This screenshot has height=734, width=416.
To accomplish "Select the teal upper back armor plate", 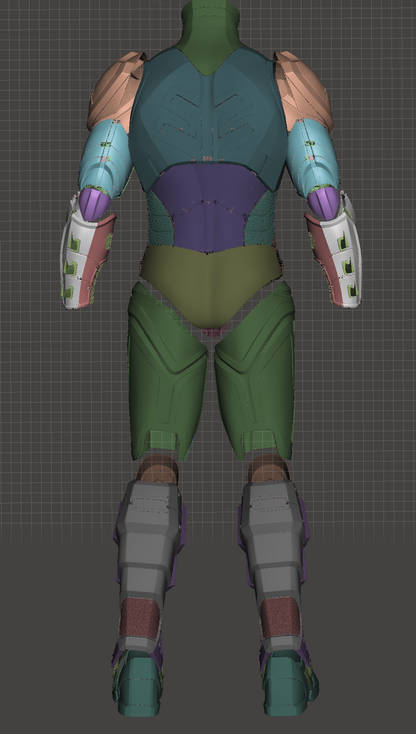I will (208, 117).
